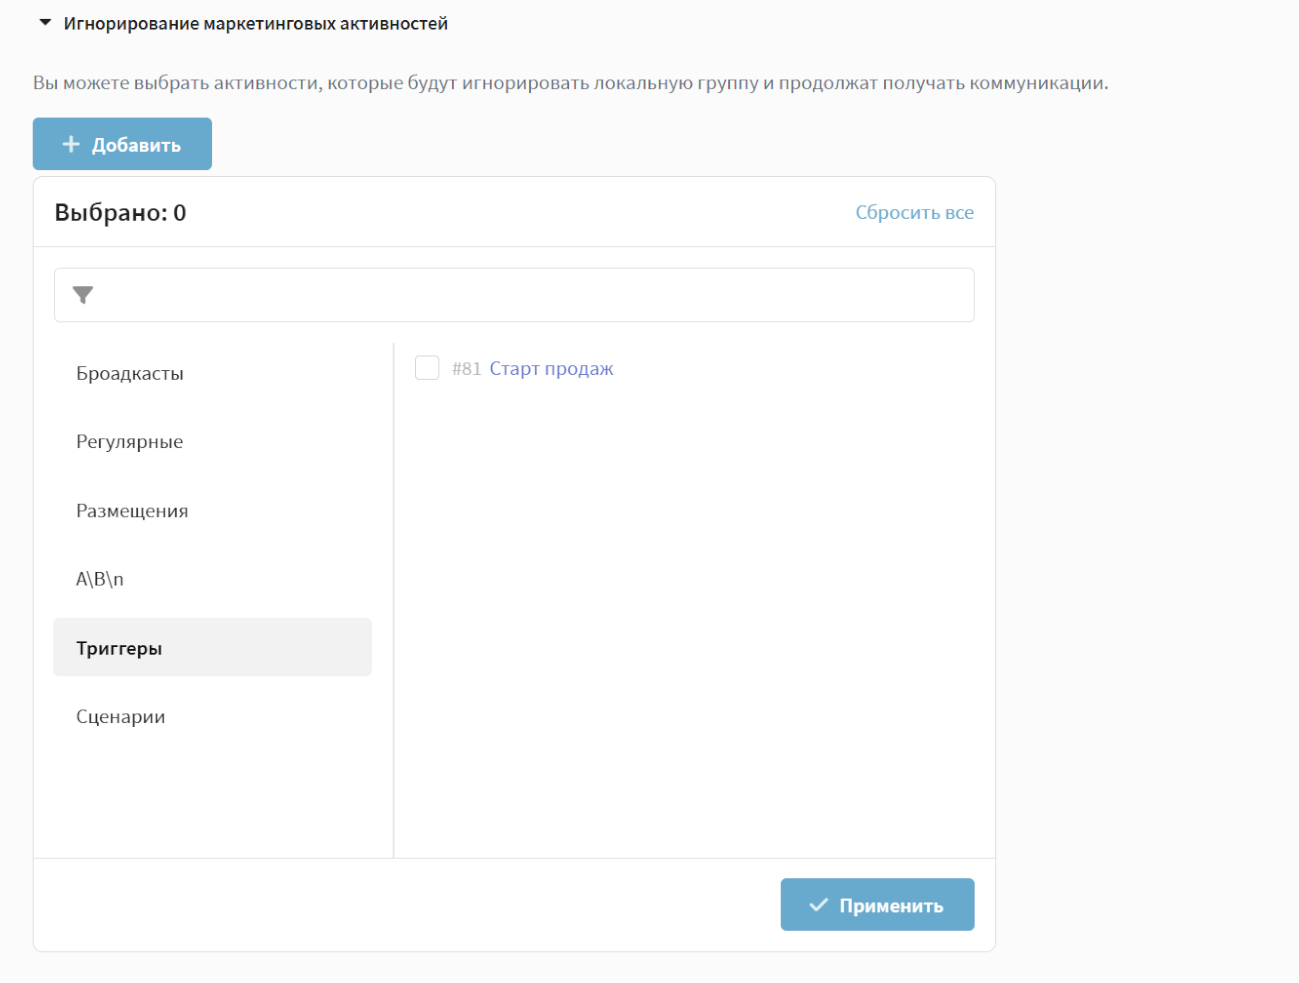The height and width of the screenshot is (983, 1299).
Task: Click the funnel filter icon
Action: (x=83, y=295)
